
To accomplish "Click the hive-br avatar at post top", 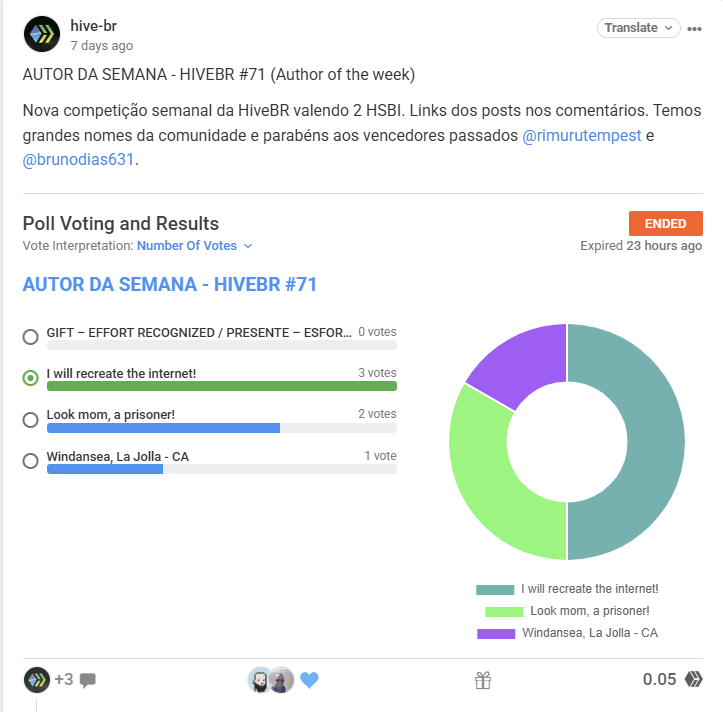I will click(x=42, y=34).
